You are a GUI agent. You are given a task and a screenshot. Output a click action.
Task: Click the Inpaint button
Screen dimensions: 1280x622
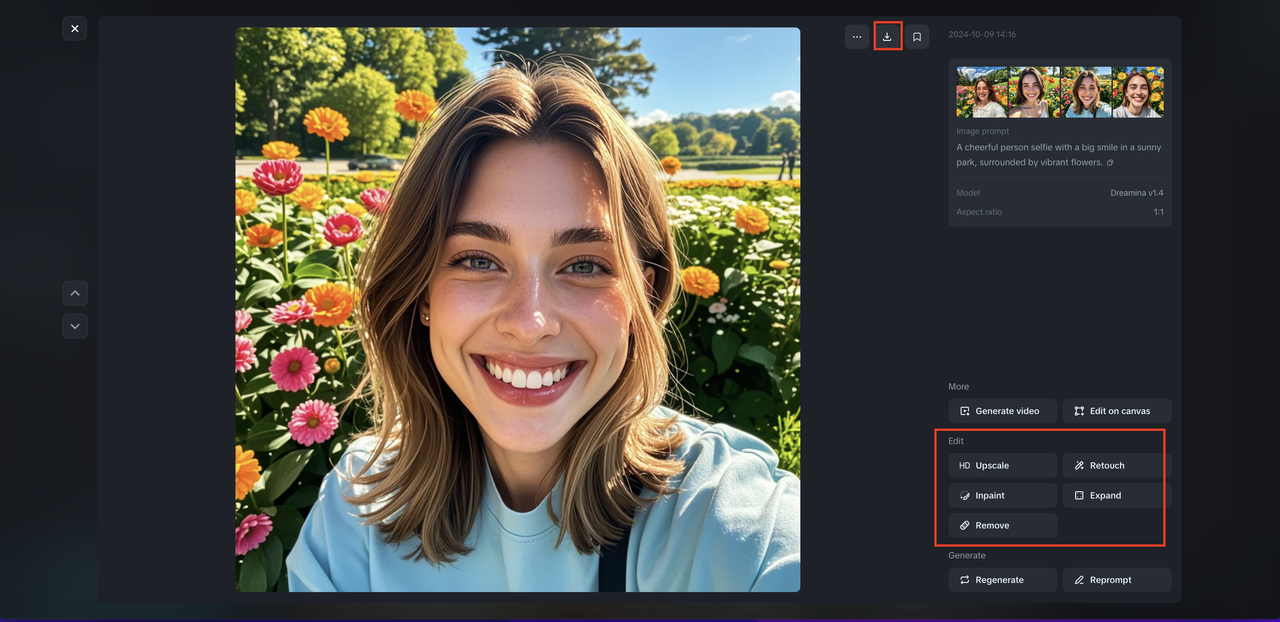tap(1003, 495)
